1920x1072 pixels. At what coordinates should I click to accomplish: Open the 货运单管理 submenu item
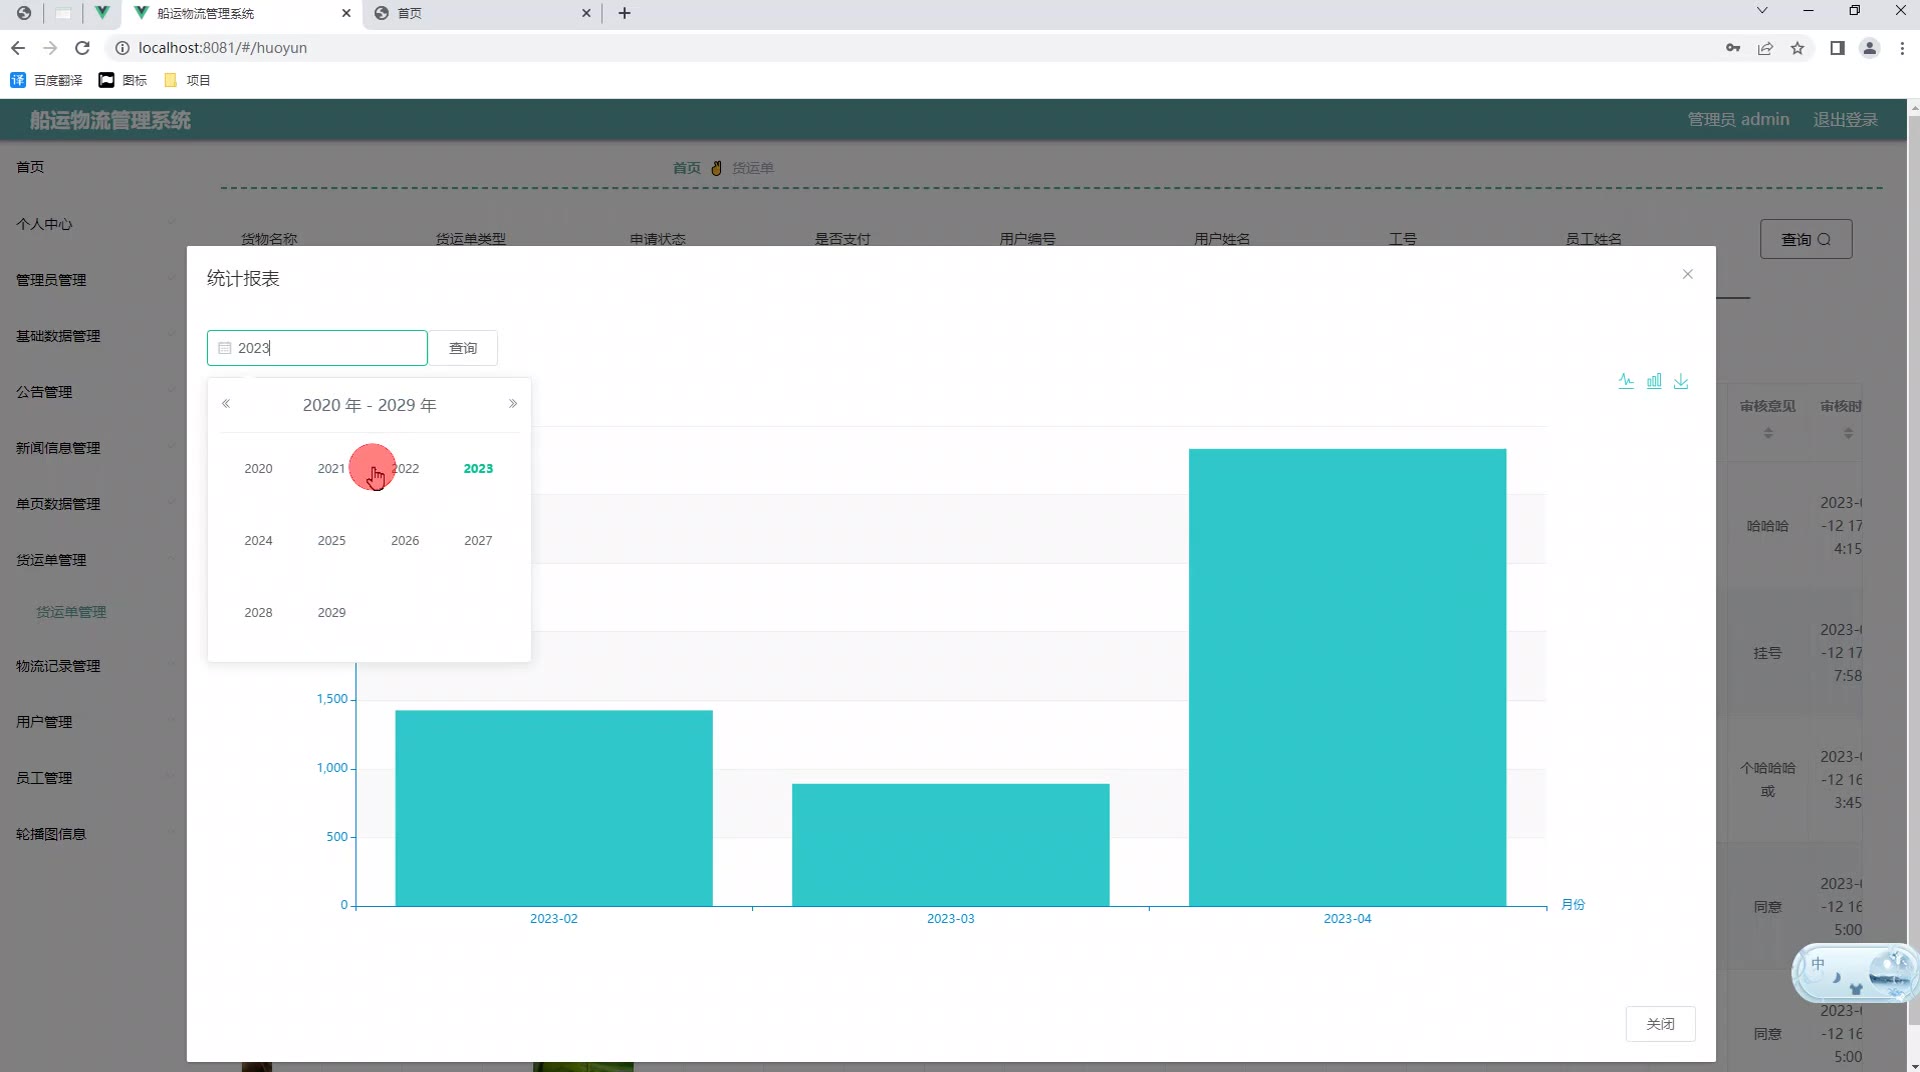[x=71, y=612]
